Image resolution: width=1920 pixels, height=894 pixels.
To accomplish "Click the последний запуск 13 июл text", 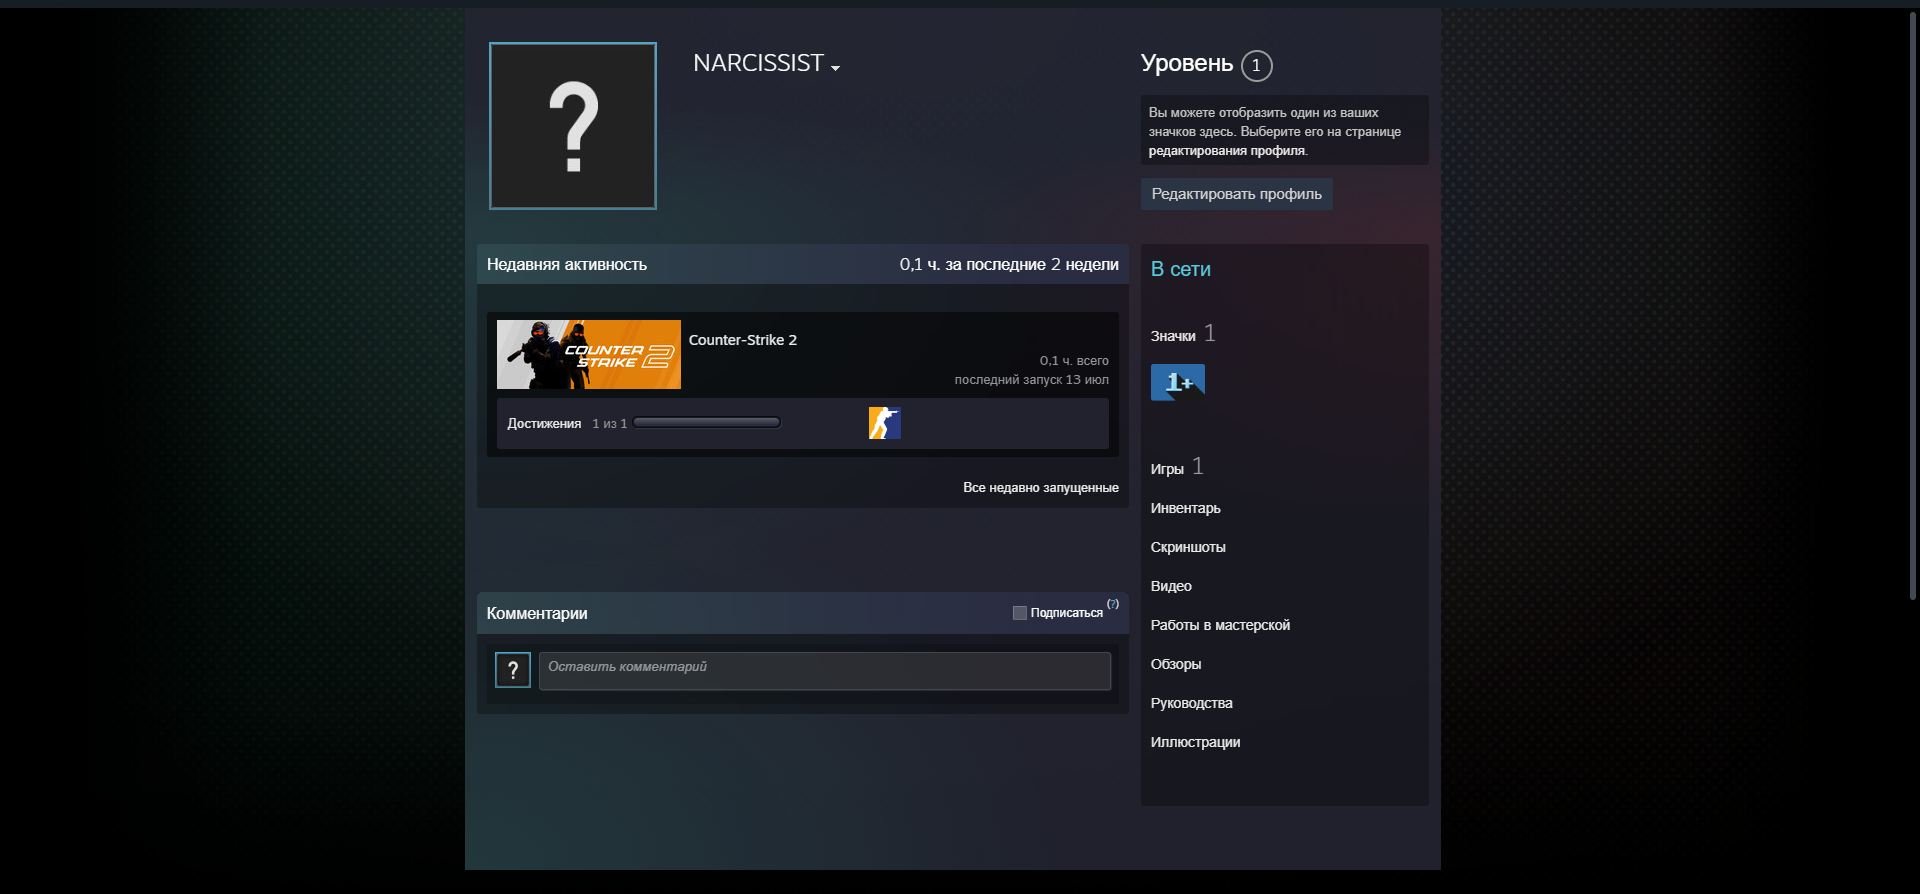I will 1032,380.
